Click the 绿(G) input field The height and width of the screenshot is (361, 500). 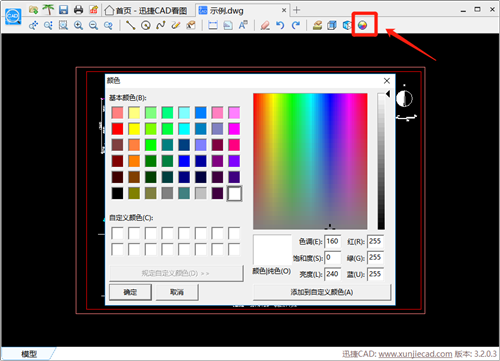pyautogui.click(x=375, y=258)
